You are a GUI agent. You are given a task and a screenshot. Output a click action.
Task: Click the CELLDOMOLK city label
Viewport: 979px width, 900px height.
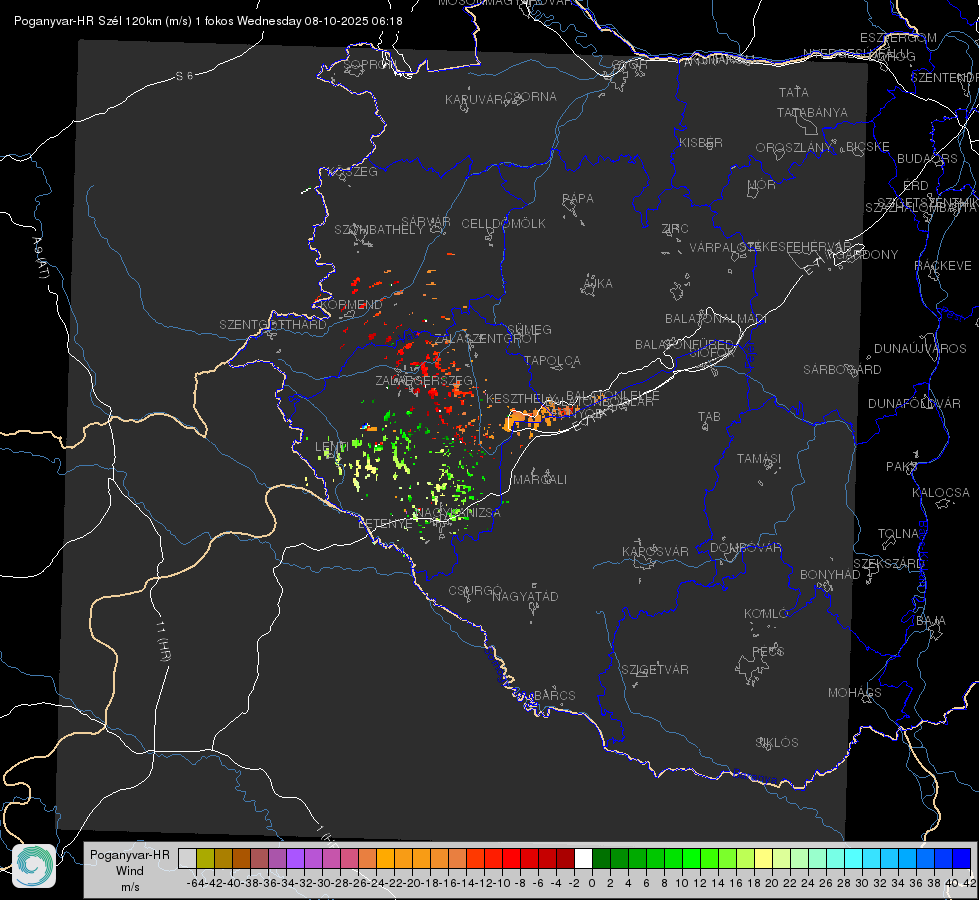tap(503, 224)
